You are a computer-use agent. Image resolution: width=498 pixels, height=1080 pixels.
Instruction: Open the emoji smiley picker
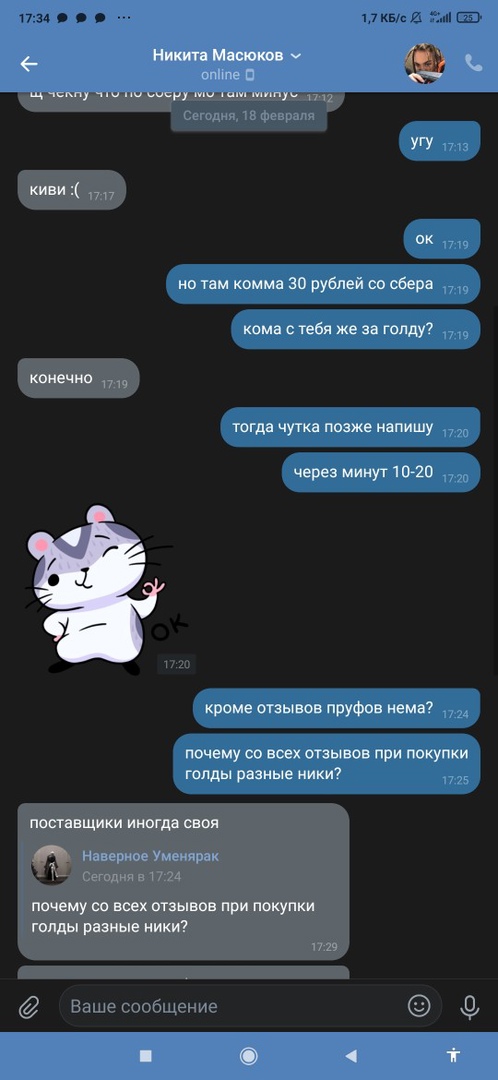419,1006
